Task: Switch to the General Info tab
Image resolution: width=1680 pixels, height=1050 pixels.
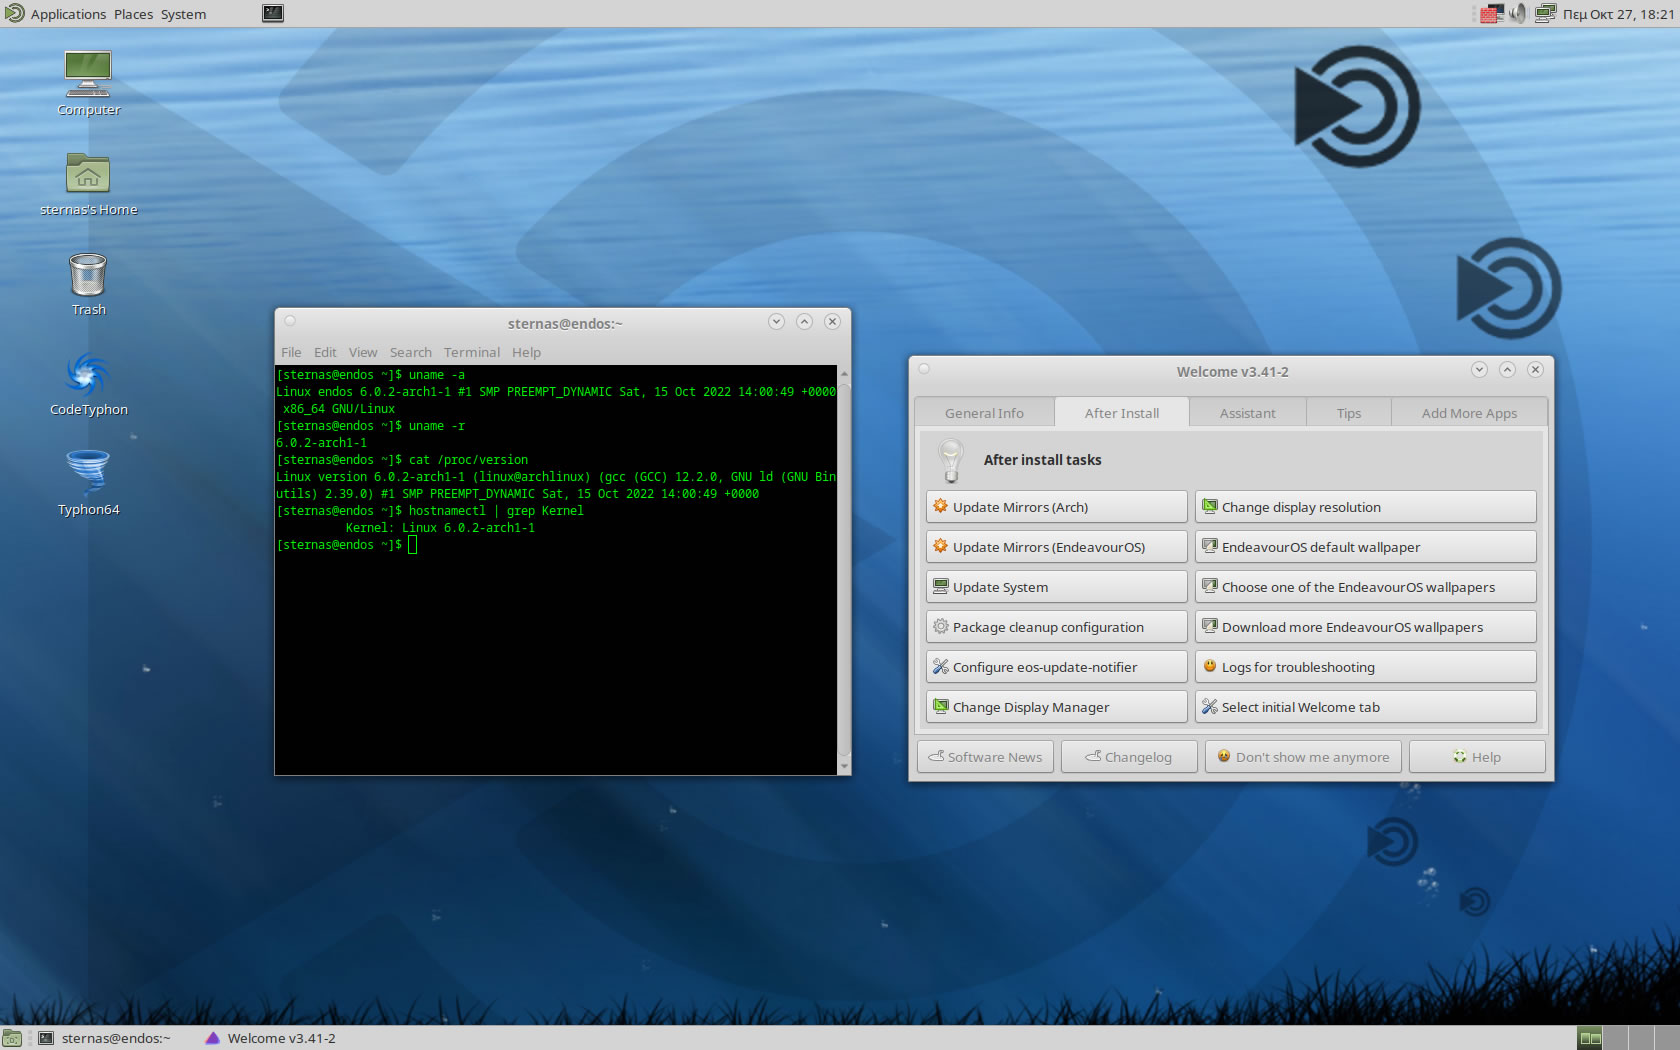Action: (x=984, y=413)
